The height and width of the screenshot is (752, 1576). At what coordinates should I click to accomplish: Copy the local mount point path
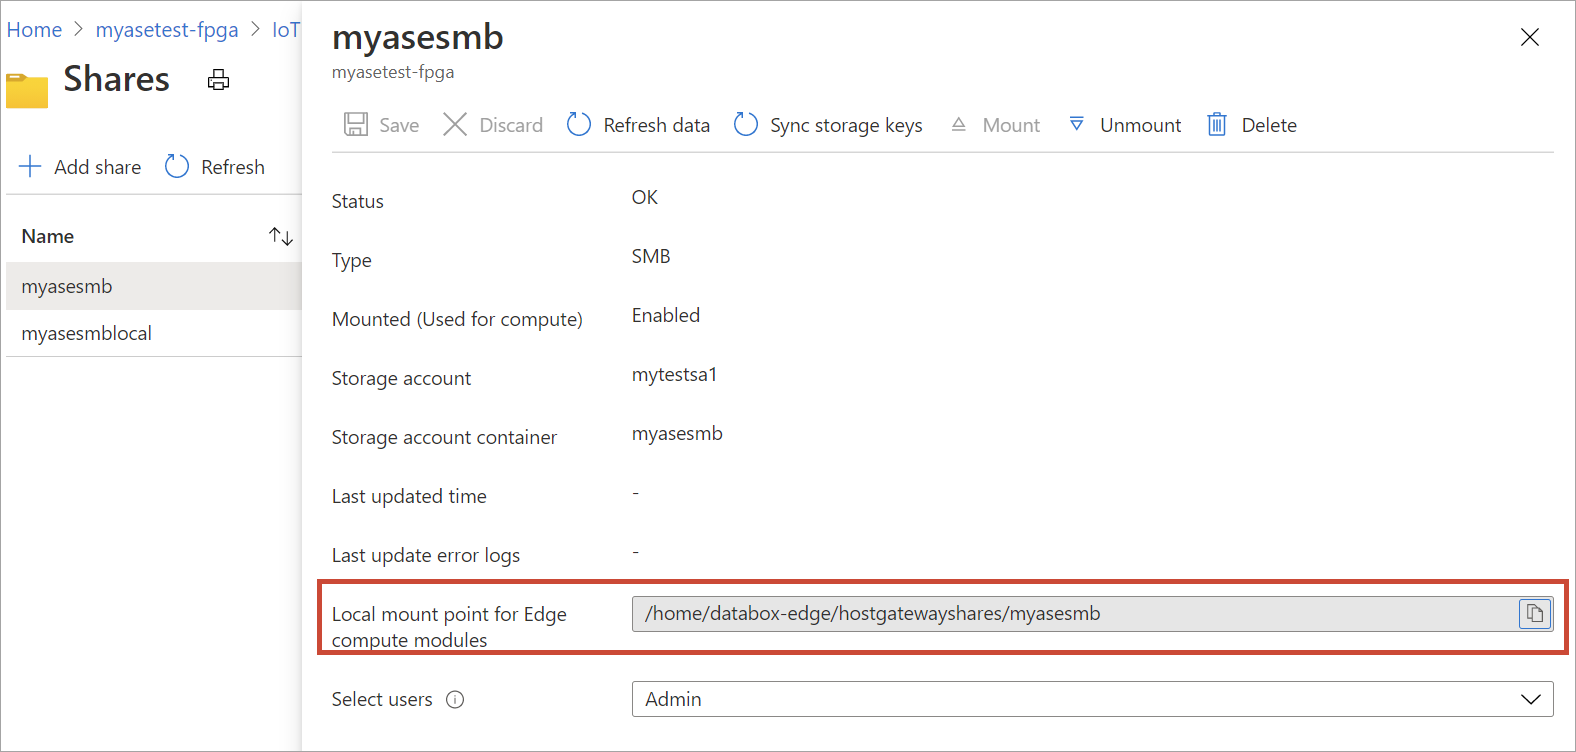[1535, 614]
